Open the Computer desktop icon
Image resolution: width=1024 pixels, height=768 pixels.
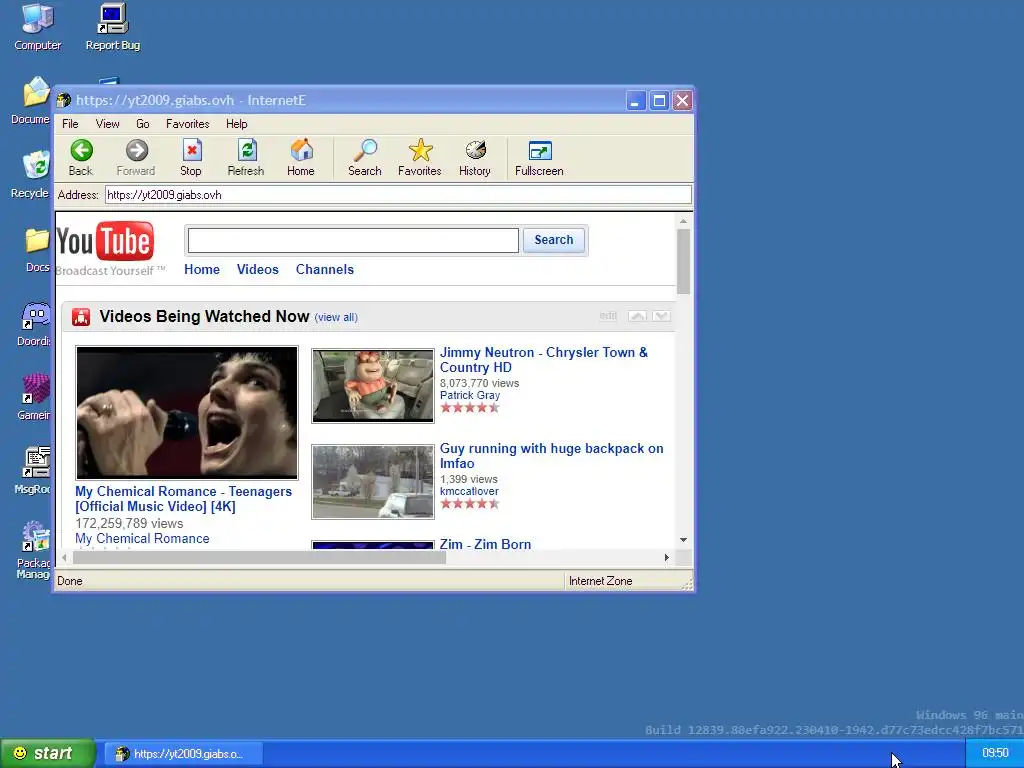(x=38, y=27)
